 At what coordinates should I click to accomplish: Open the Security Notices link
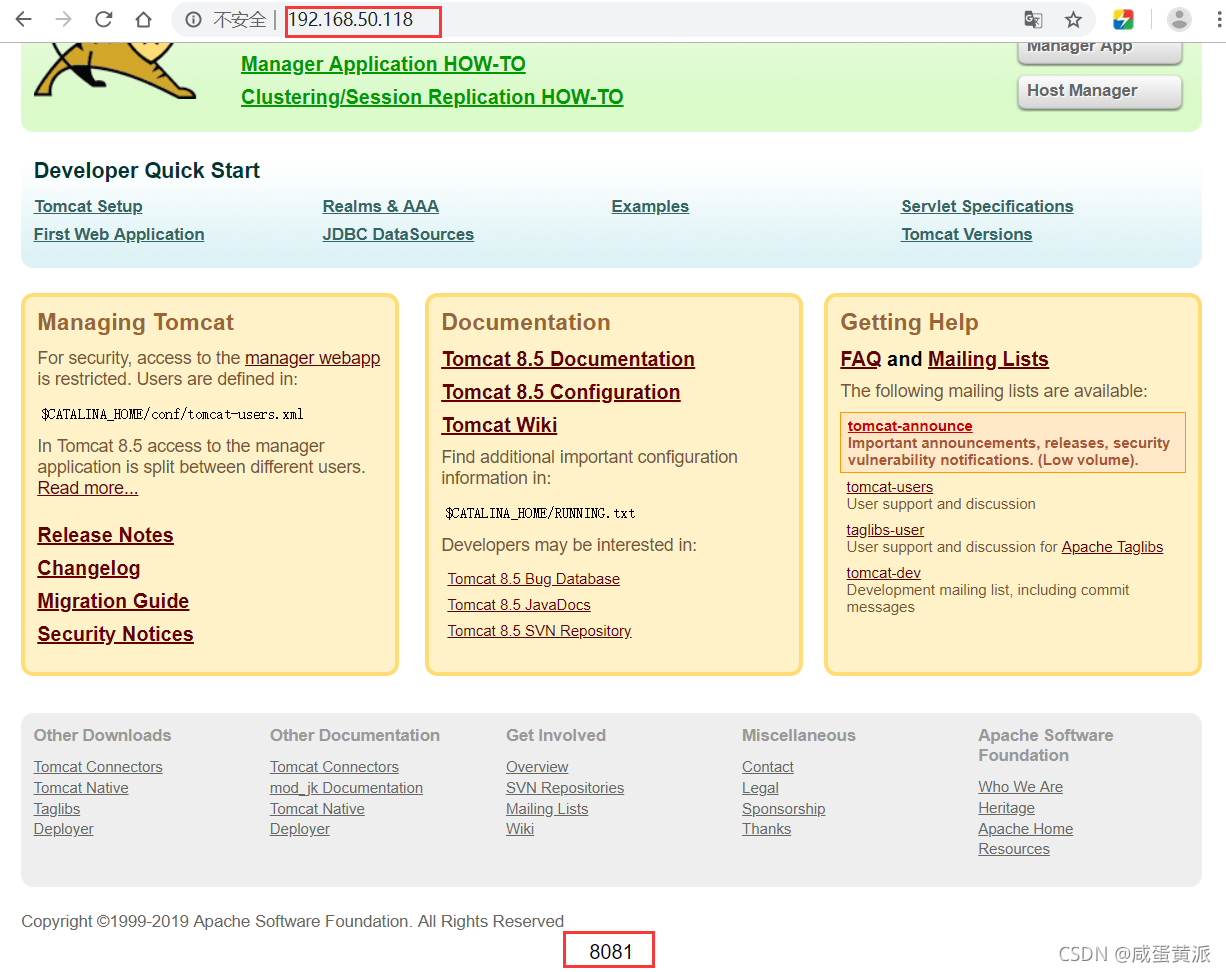pos(115,634)
